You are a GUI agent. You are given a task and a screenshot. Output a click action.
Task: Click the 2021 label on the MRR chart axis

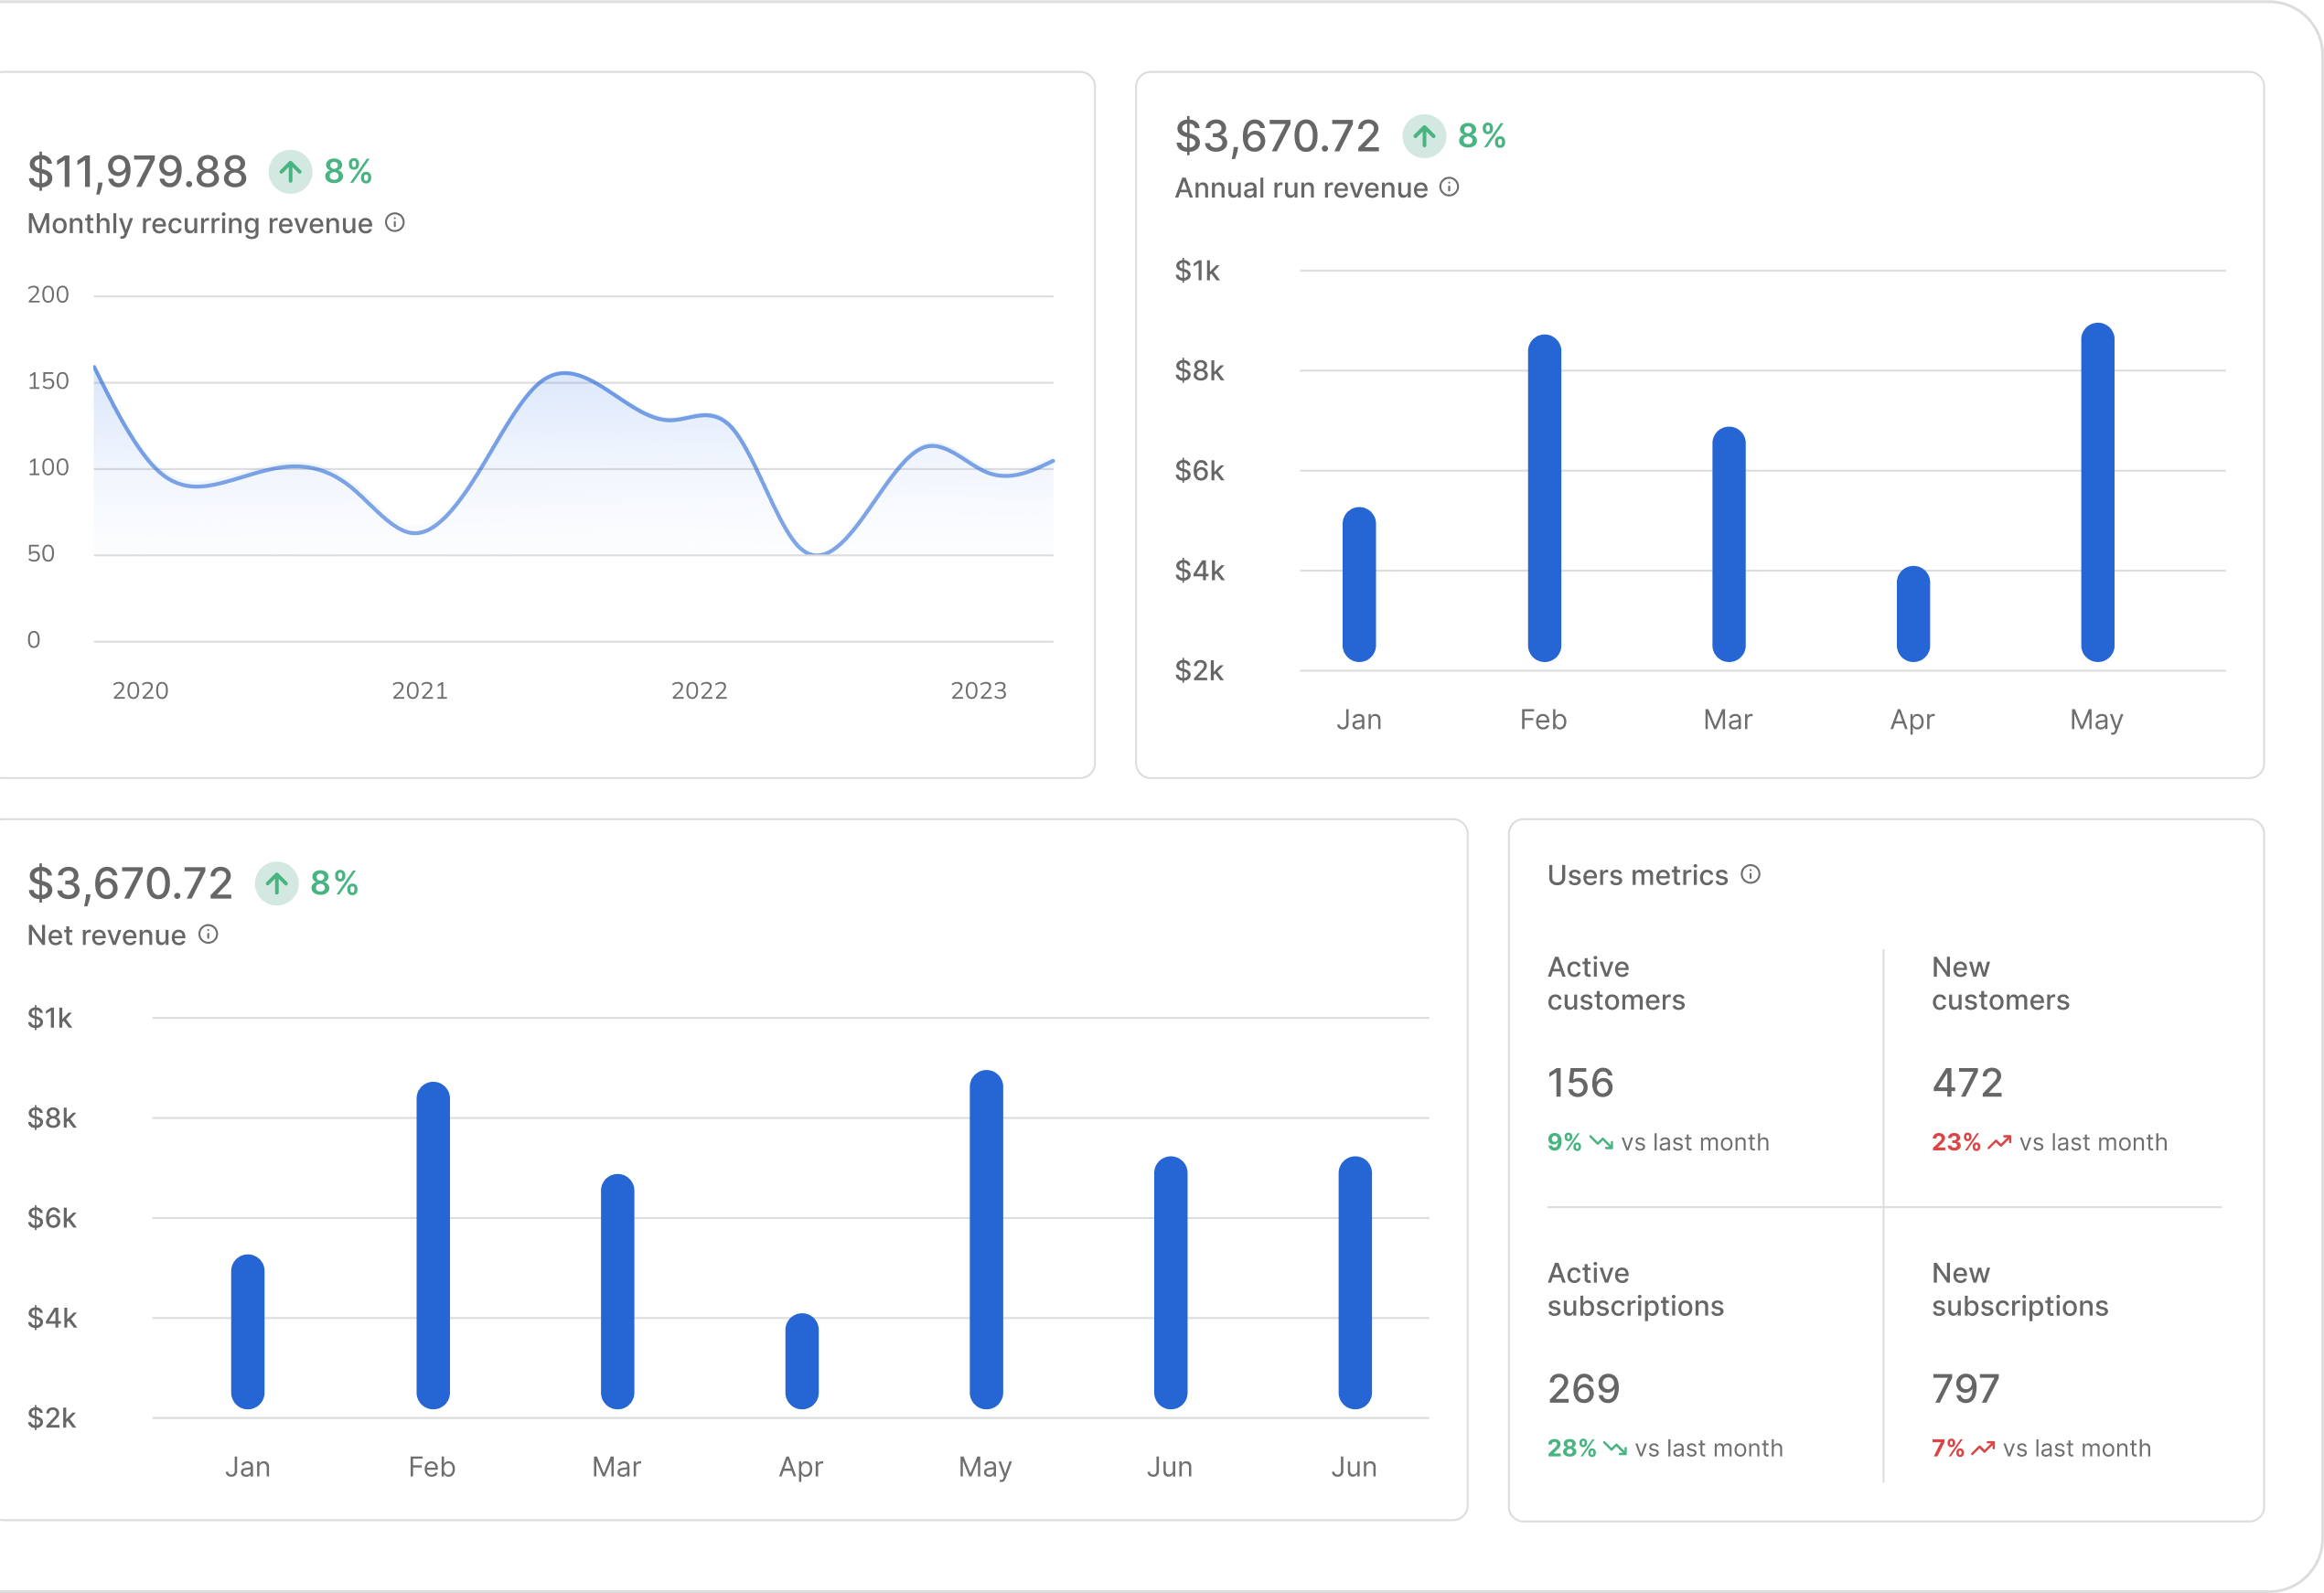click(419, 691)
